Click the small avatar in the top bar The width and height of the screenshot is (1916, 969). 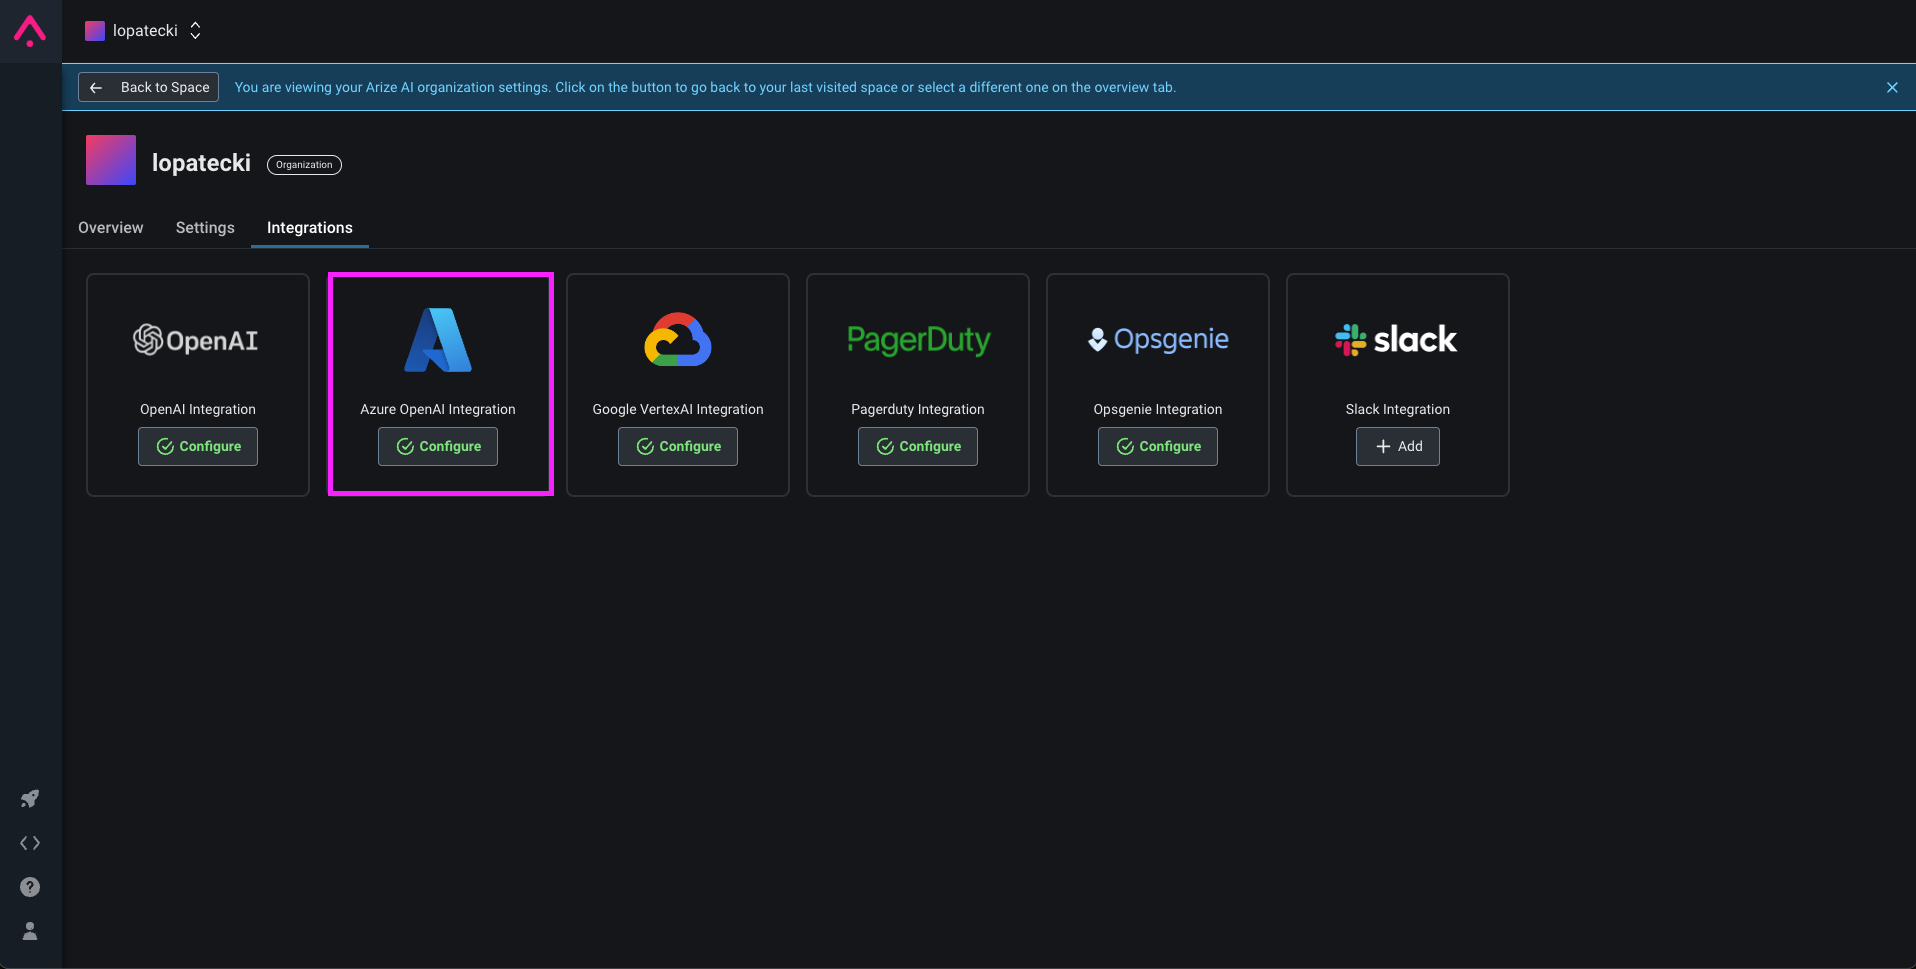click(x=95, y=31)
